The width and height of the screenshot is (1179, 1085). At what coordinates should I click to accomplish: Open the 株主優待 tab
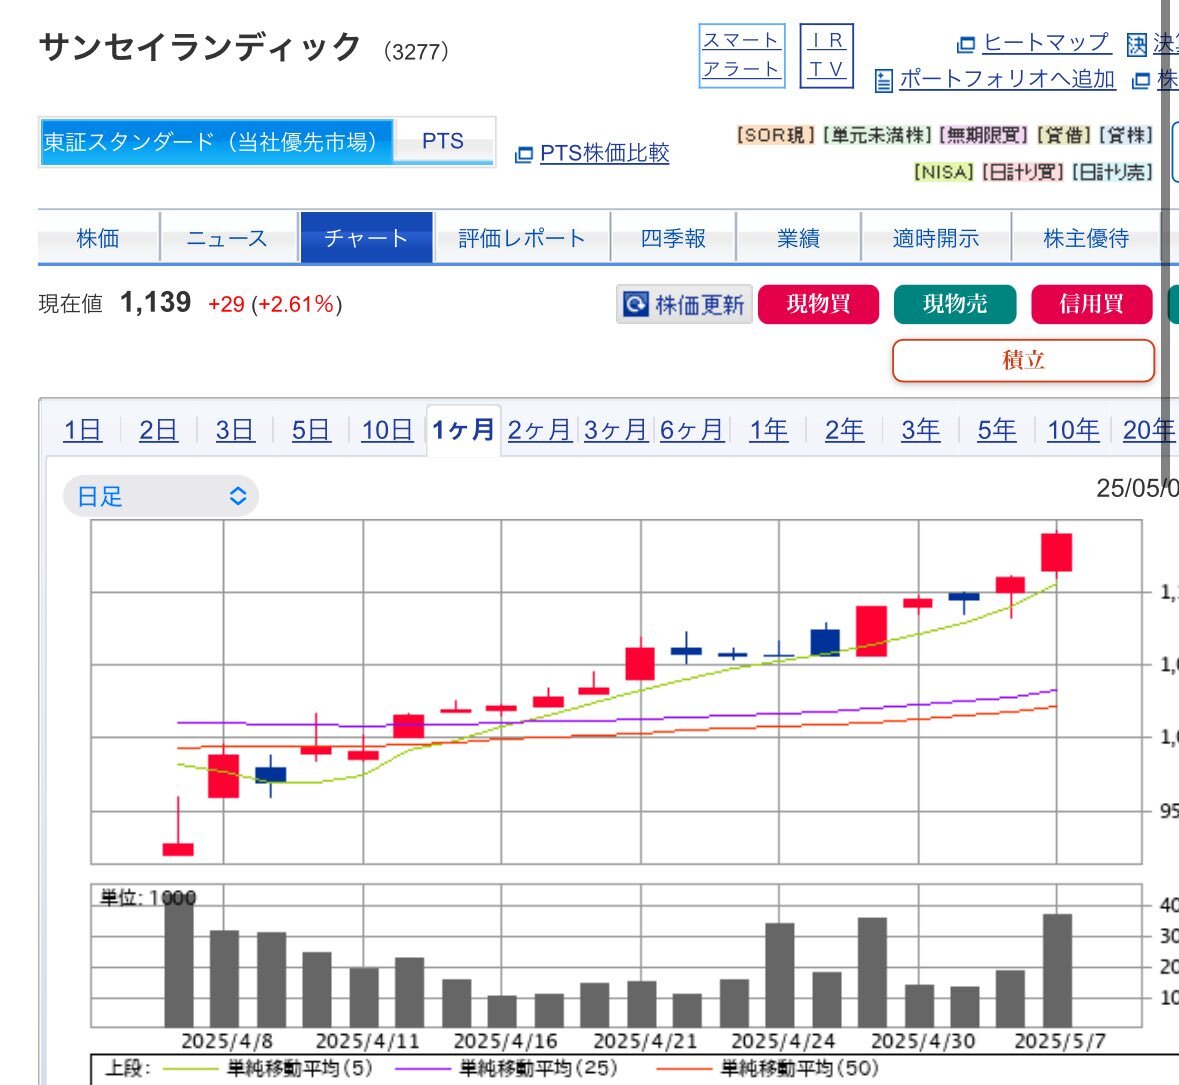1086,238
